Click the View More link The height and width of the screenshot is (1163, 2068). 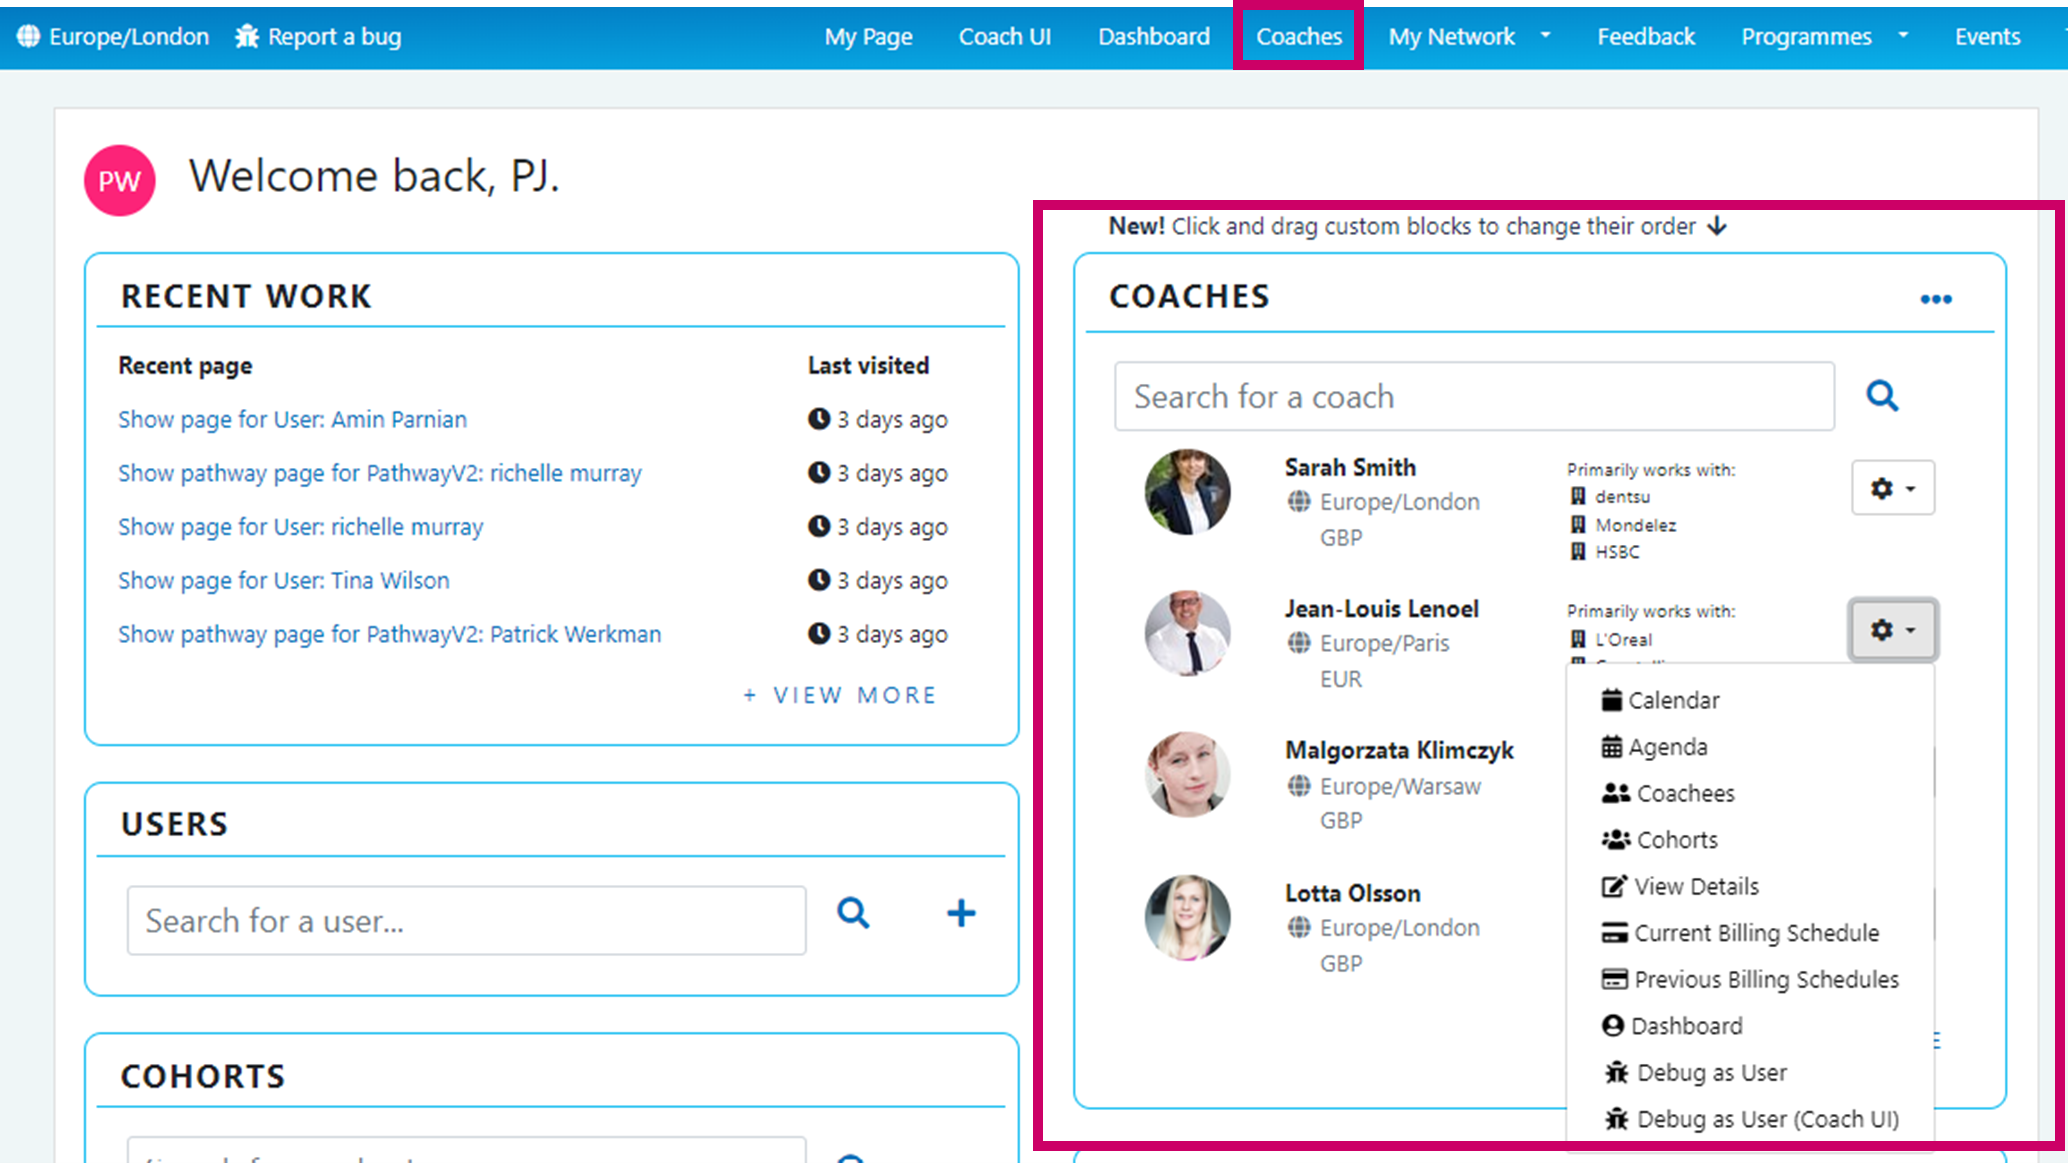840,695
